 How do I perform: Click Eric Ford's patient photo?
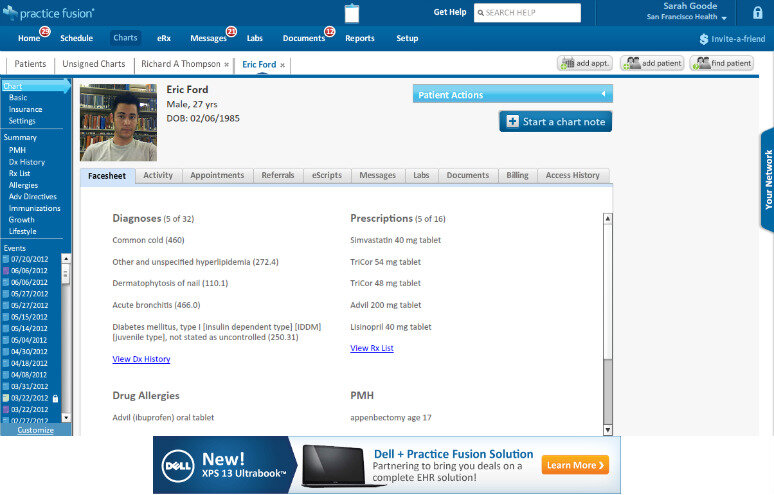(x=118, y=122)
